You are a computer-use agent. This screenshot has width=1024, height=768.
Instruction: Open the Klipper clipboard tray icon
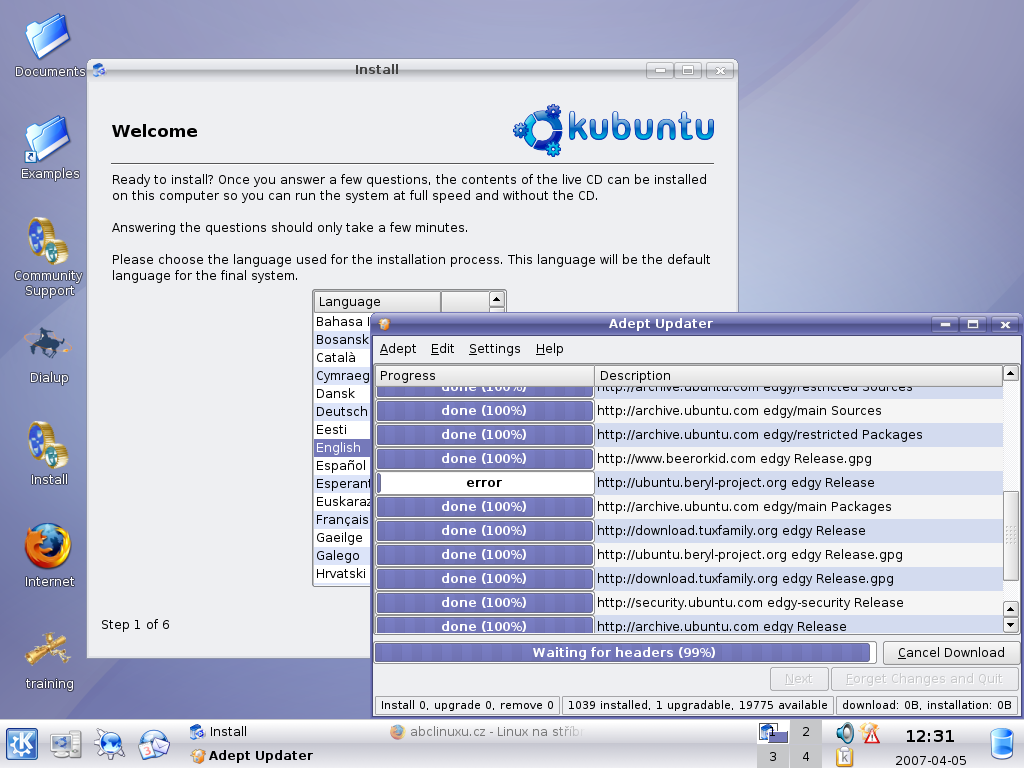click(x=844, y=756)
